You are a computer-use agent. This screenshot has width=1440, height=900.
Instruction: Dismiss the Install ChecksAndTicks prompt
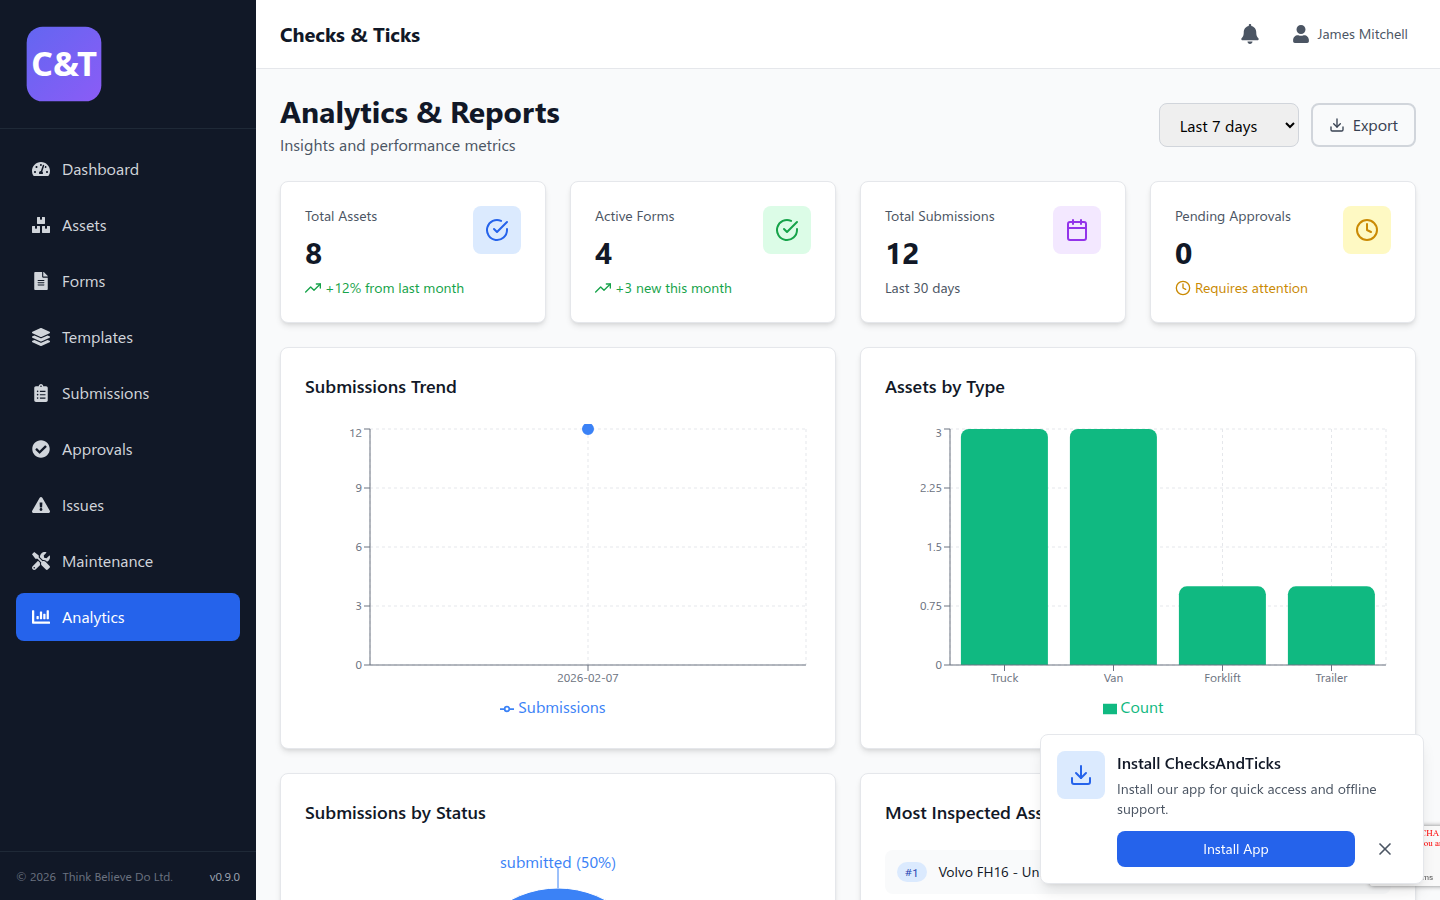pyautogui.click(x=1385, y=849)
